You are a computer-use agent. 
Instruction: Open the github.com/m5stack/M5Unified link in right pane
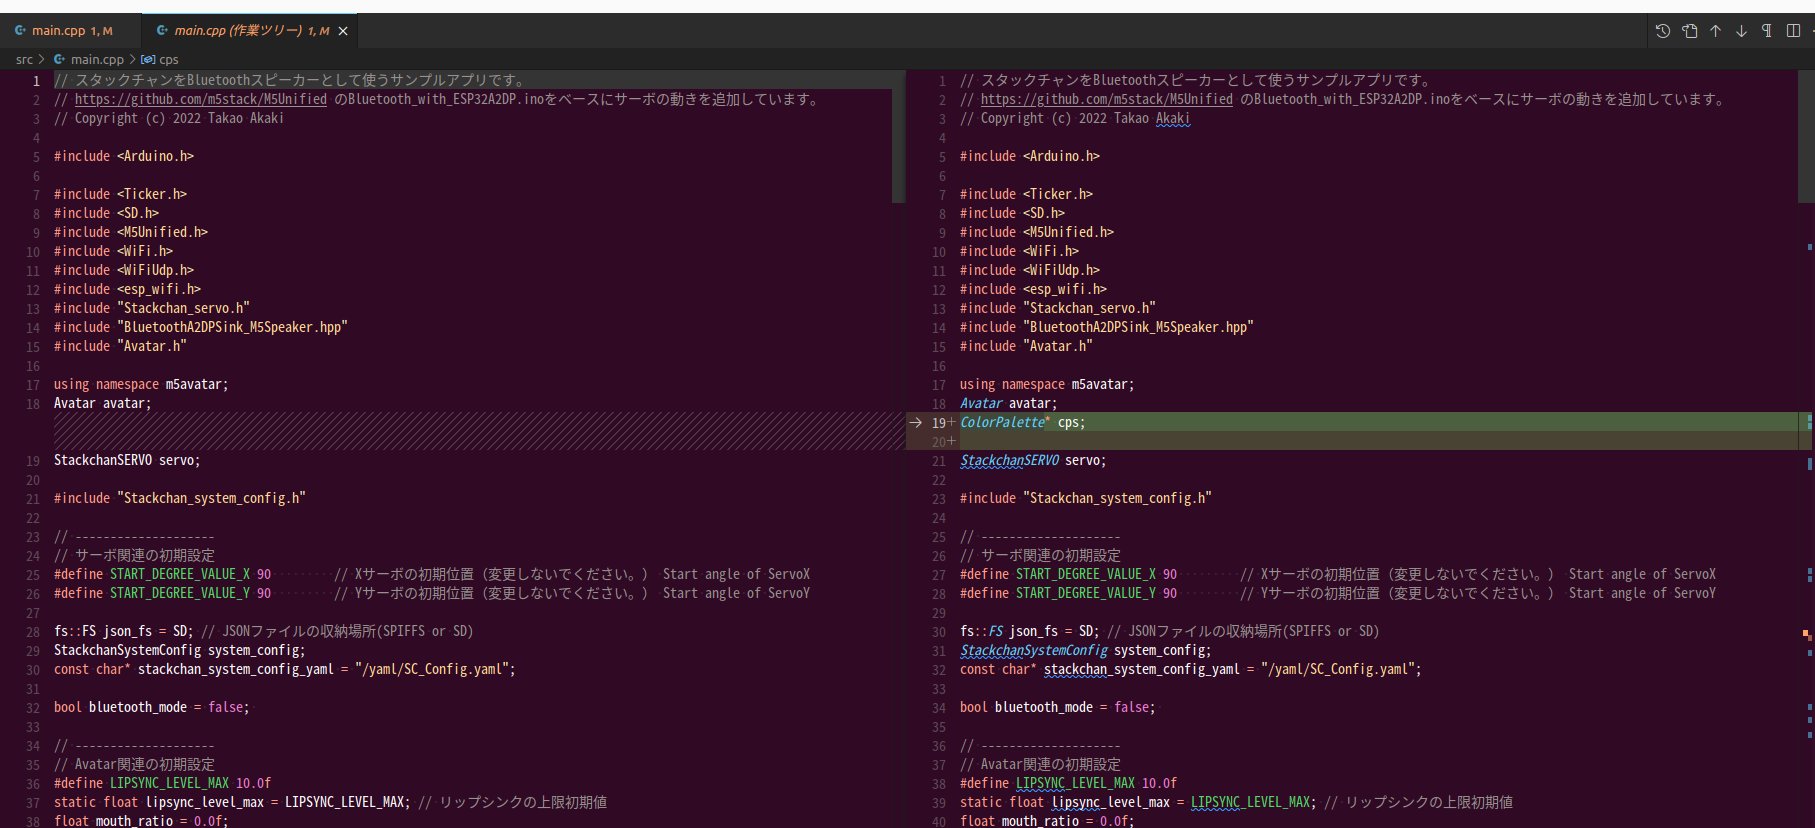(1107, 99)
